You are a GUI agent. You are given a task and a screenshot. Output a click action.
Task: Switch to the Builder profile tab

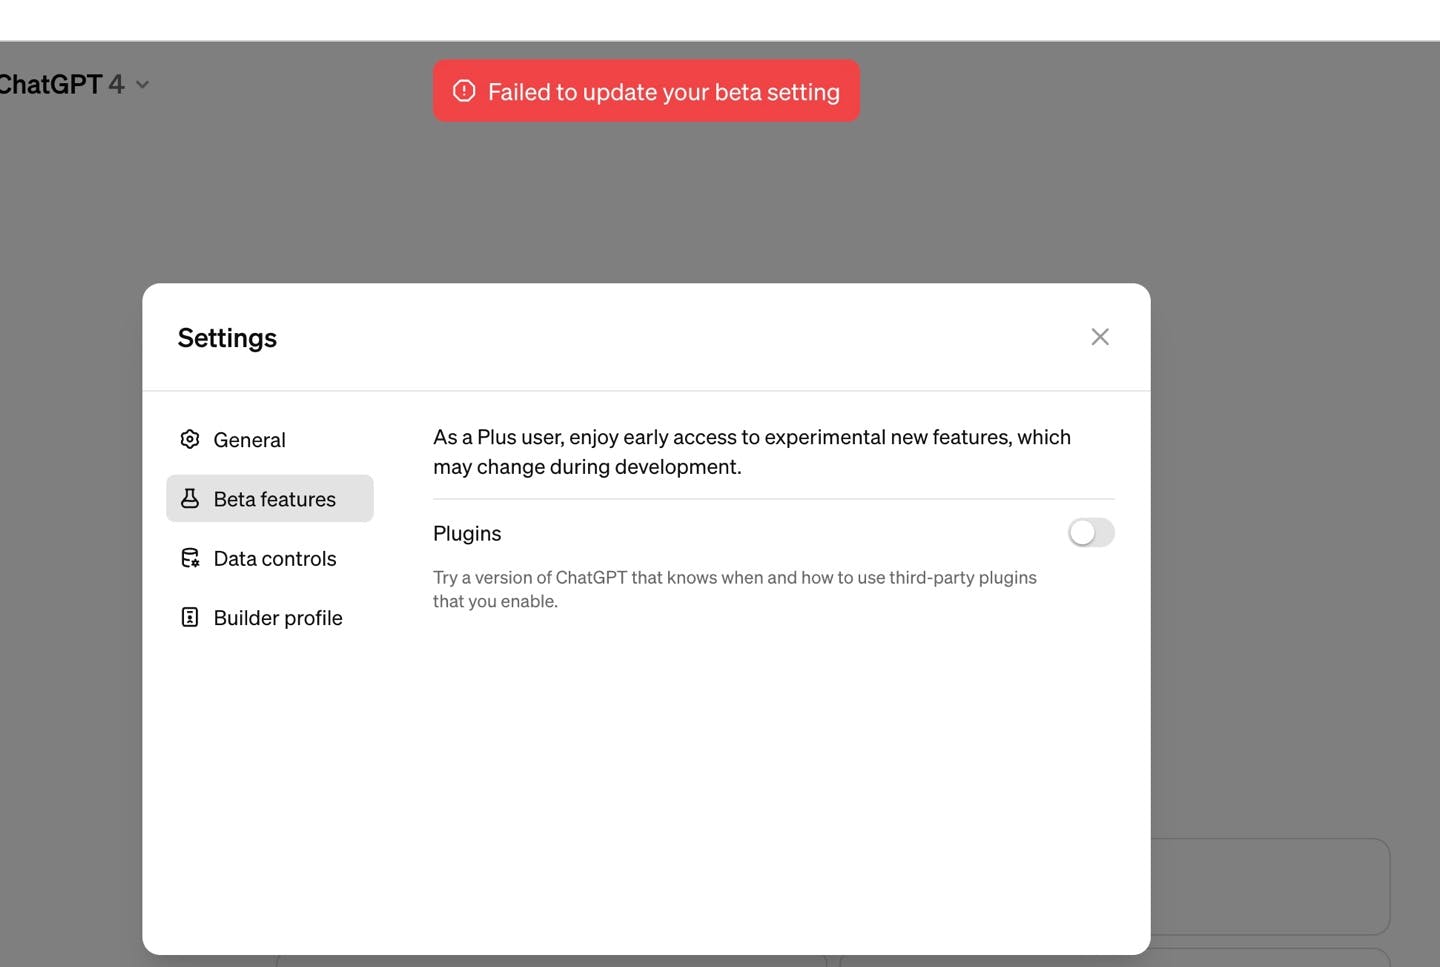[270, 617]
